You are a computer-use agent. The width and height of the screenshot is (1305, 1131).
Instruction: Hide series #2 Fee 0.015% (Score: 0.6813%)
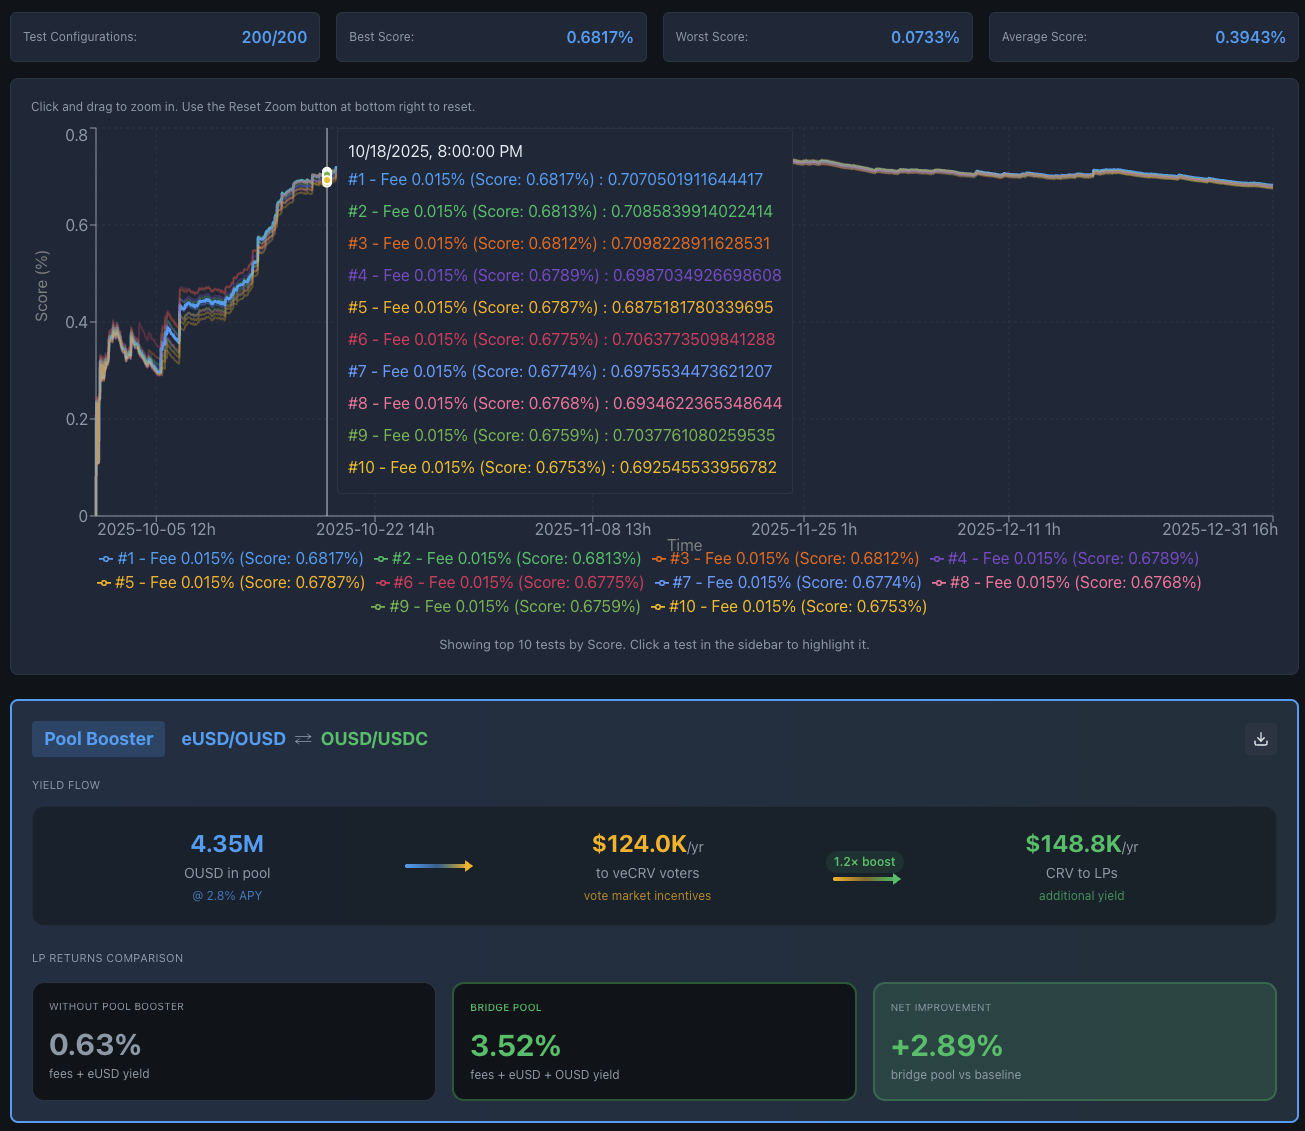coord(508,559)
